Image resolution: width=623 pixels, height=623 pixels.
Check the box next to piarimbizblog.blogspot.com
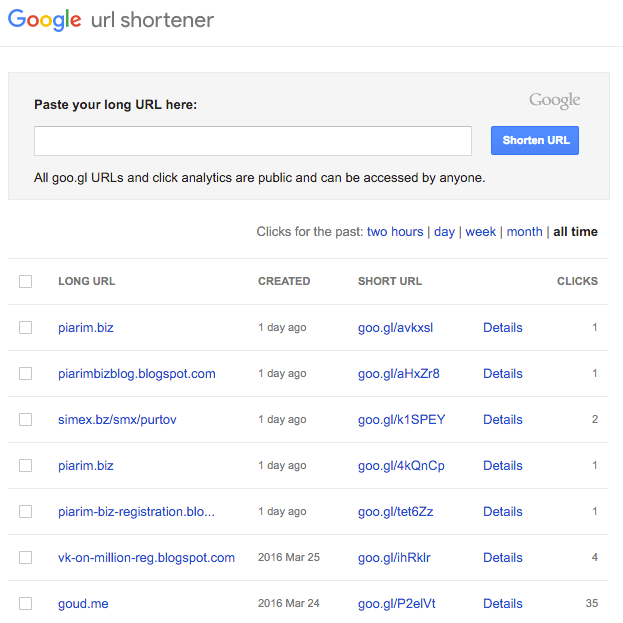26,374
